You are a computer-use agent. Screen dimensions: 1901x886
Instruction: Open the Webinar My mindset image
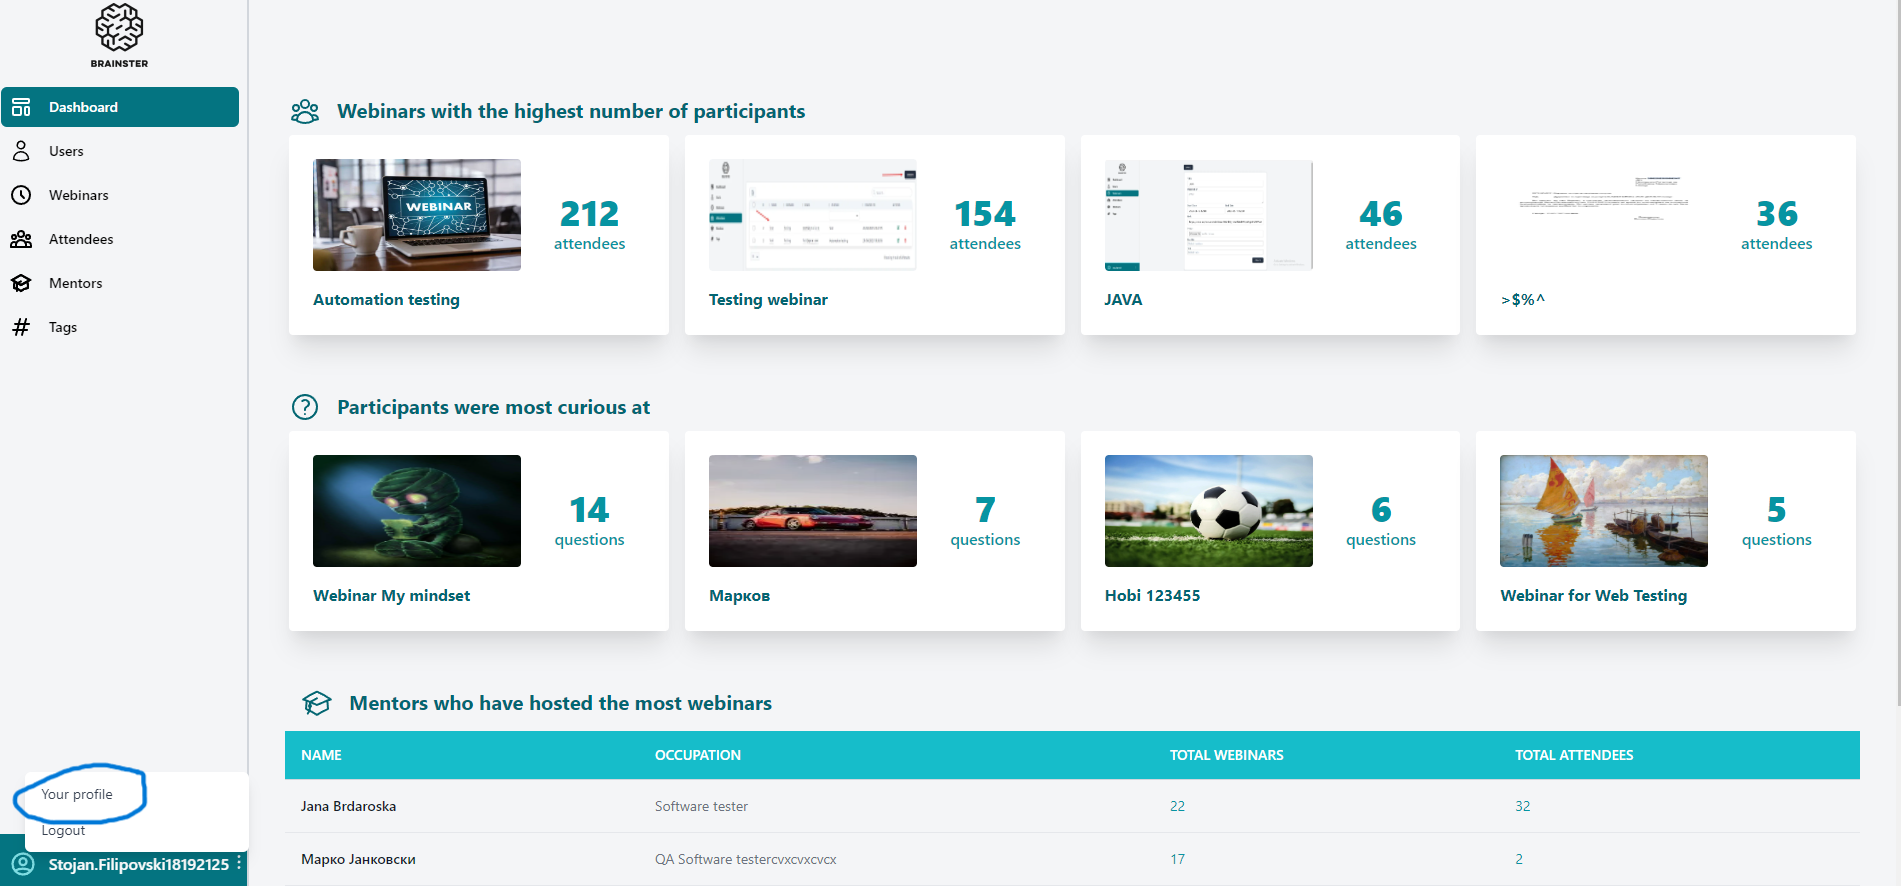[417, 511]
